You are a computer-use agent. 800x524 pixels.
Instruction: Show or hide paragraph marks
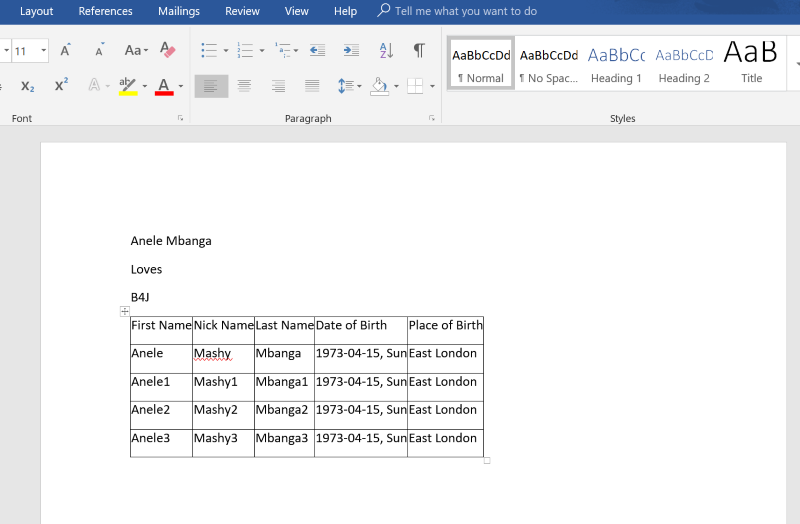pyautogui.click(x=419, y=50)
